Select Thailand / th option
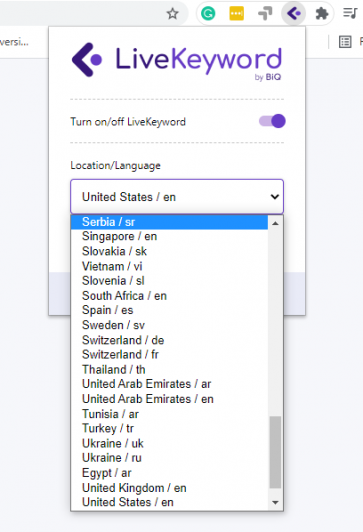Viewport: 363px width, 532px height. click(169, 369)
